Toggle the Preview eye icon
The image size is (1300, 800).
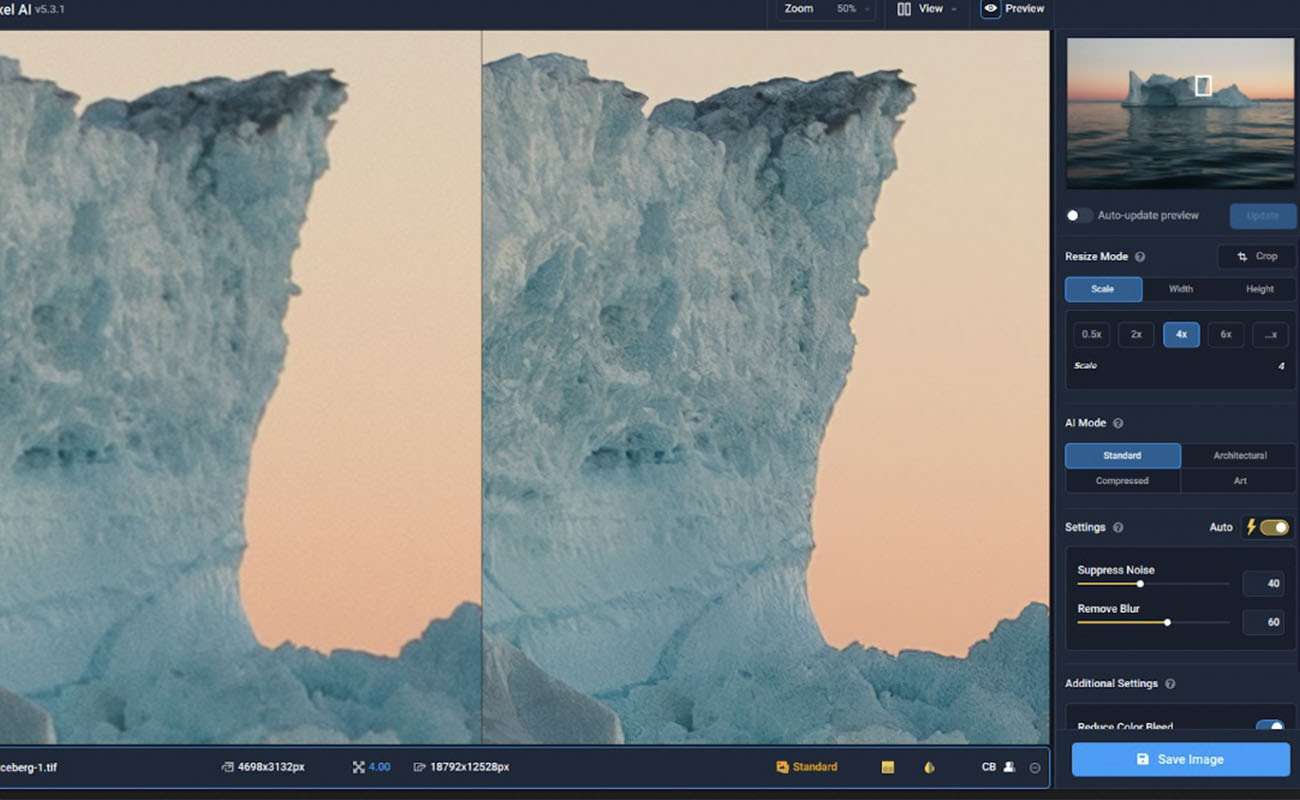(991, 9)
